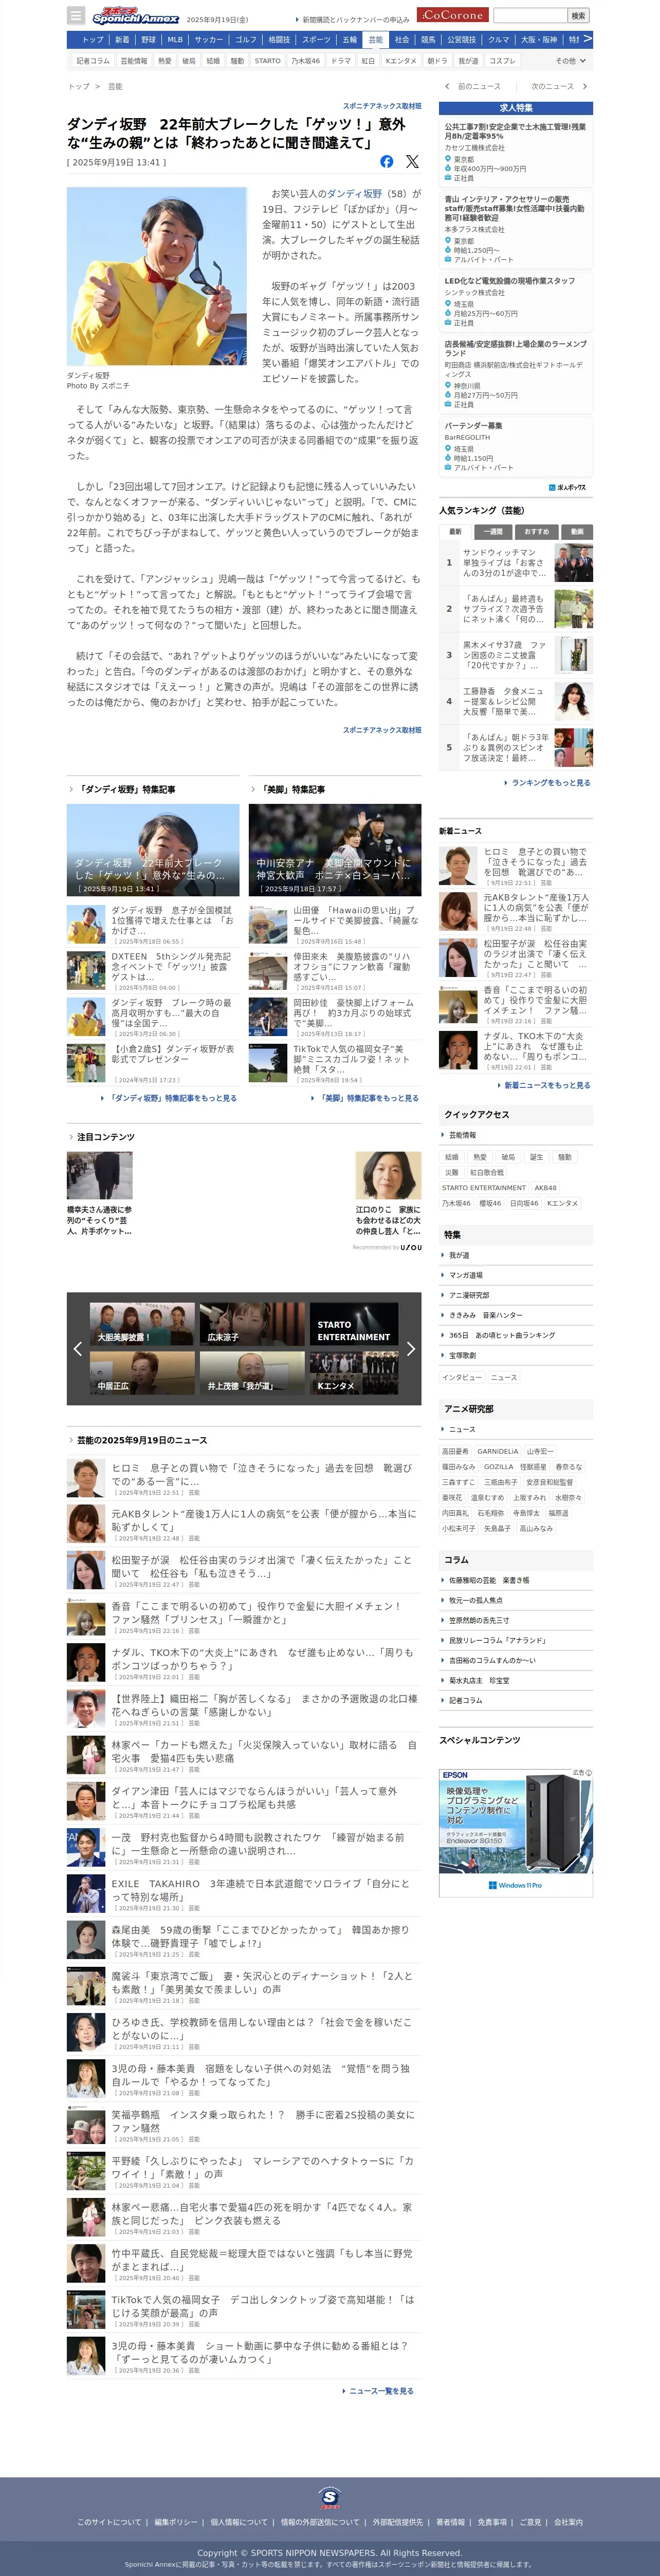Open ranking item 4 工藤静香 thumbnail
660x2576 pixels.
(x=573, y=701)
